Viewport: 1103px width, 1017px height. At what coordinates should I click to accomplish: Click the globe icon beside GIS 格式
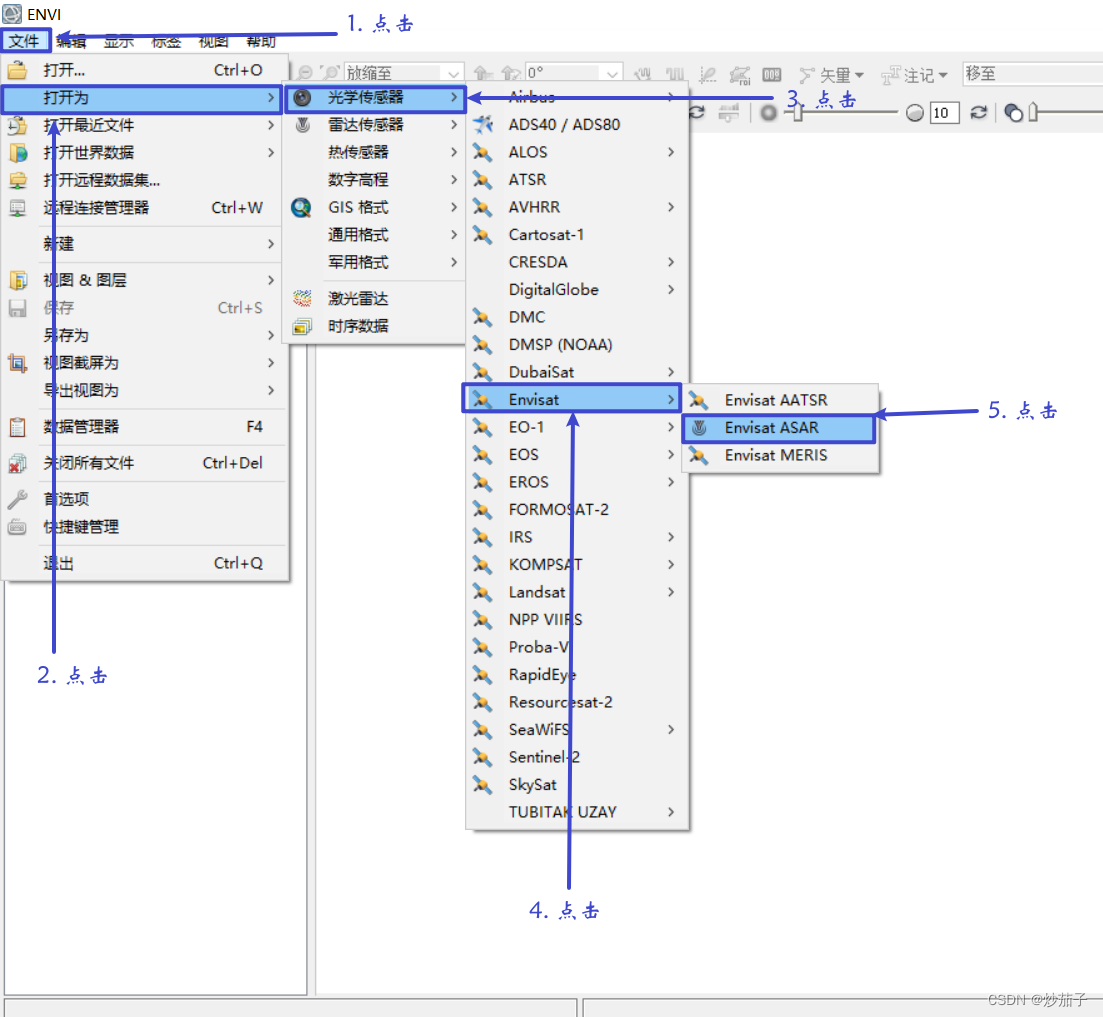(x=302, y=207)
